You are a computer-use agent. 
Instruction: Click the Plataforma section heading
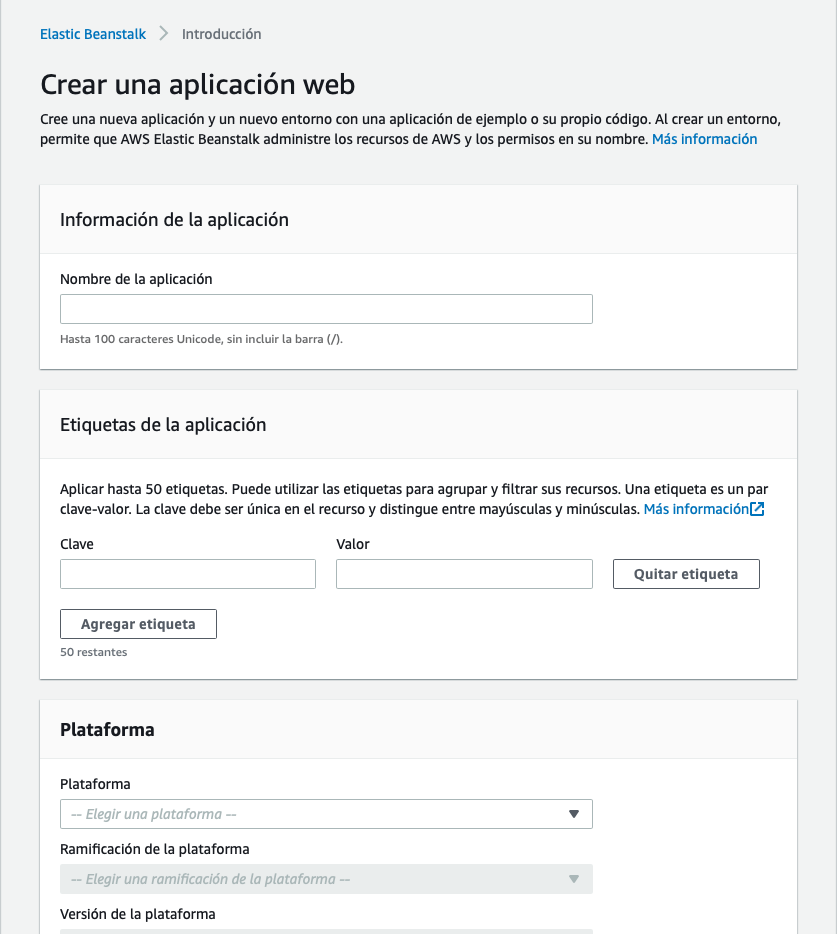tap(107, 730)
